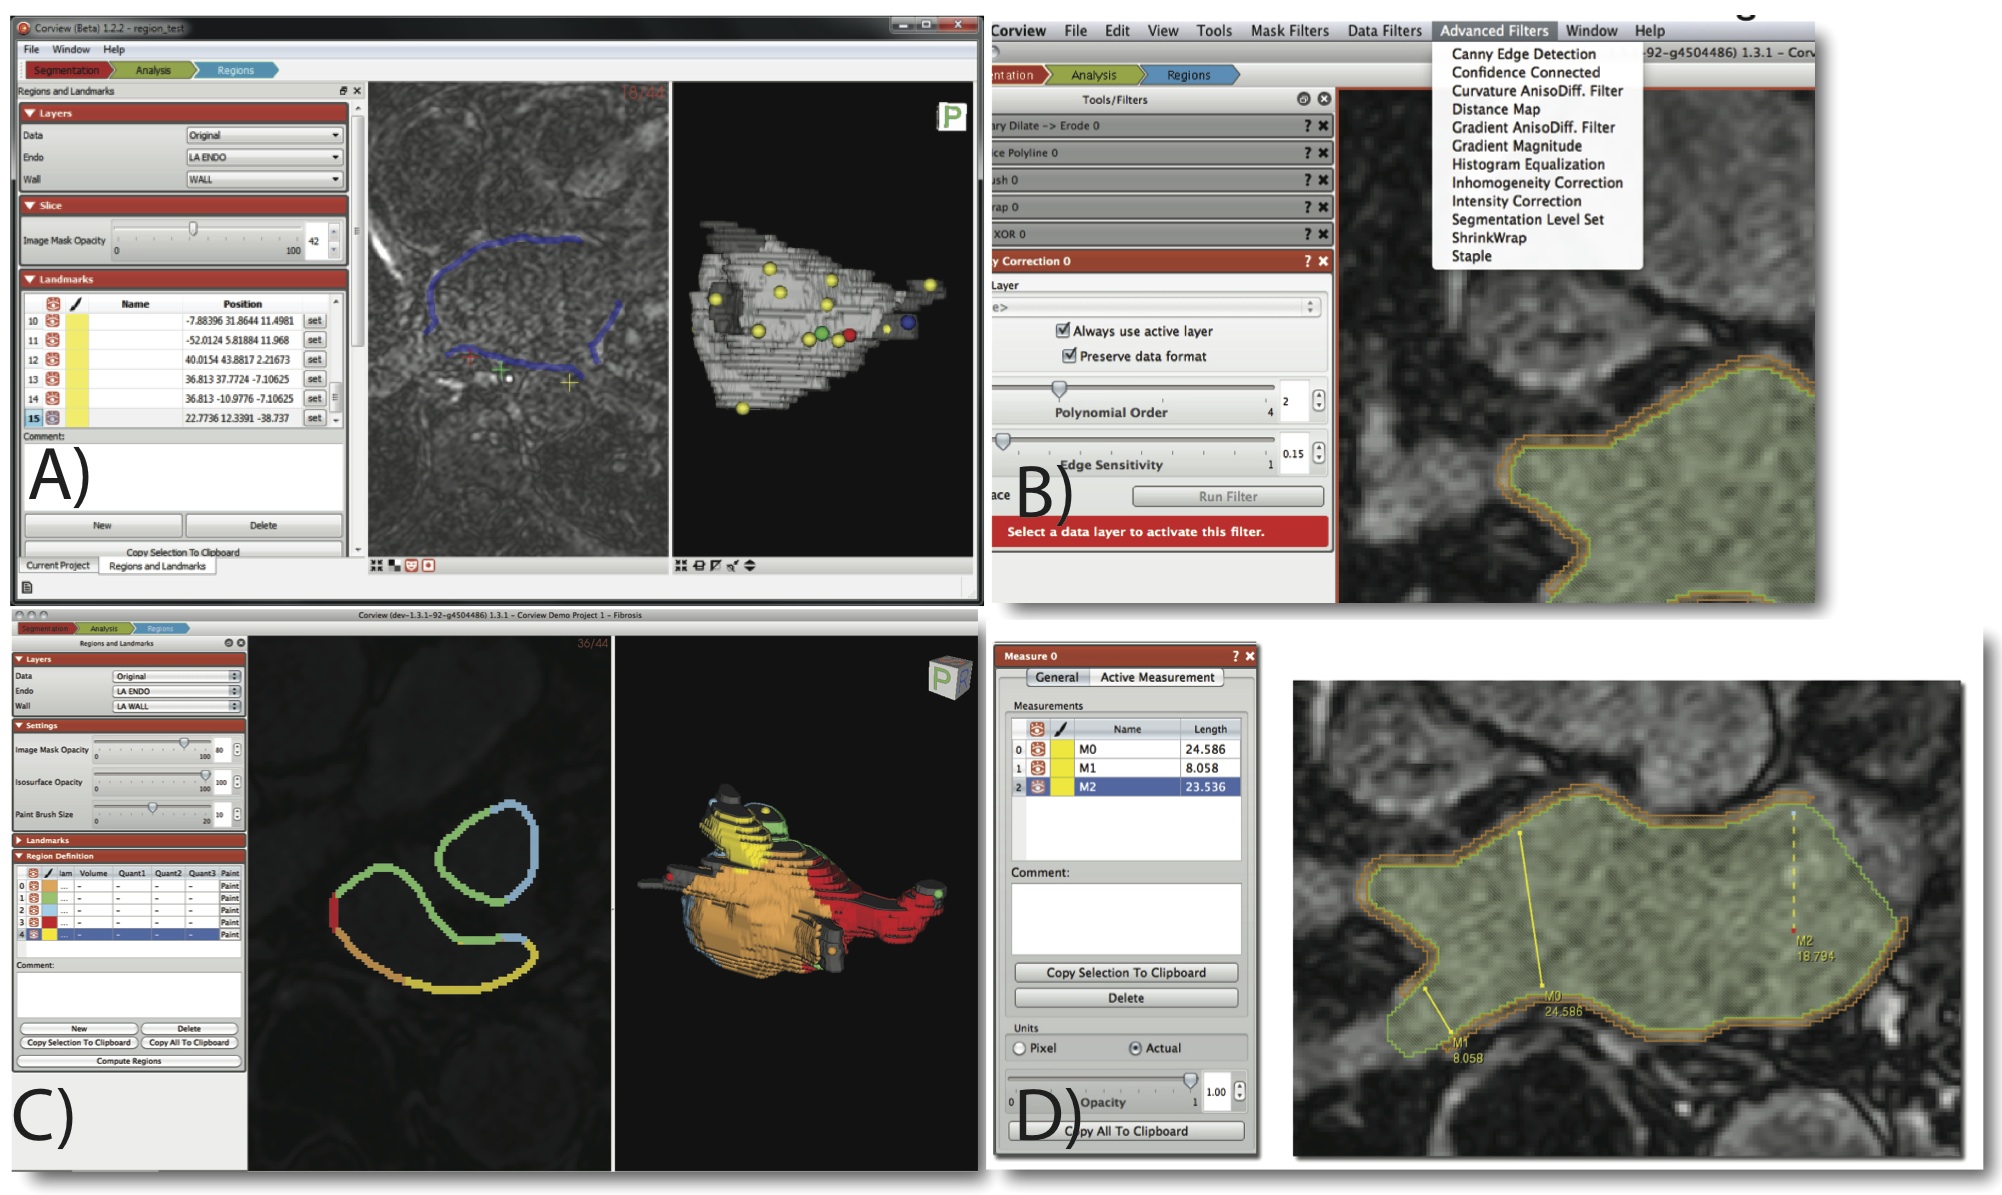Open the Endo layer dropdown in panel A

tap(265, 157)
